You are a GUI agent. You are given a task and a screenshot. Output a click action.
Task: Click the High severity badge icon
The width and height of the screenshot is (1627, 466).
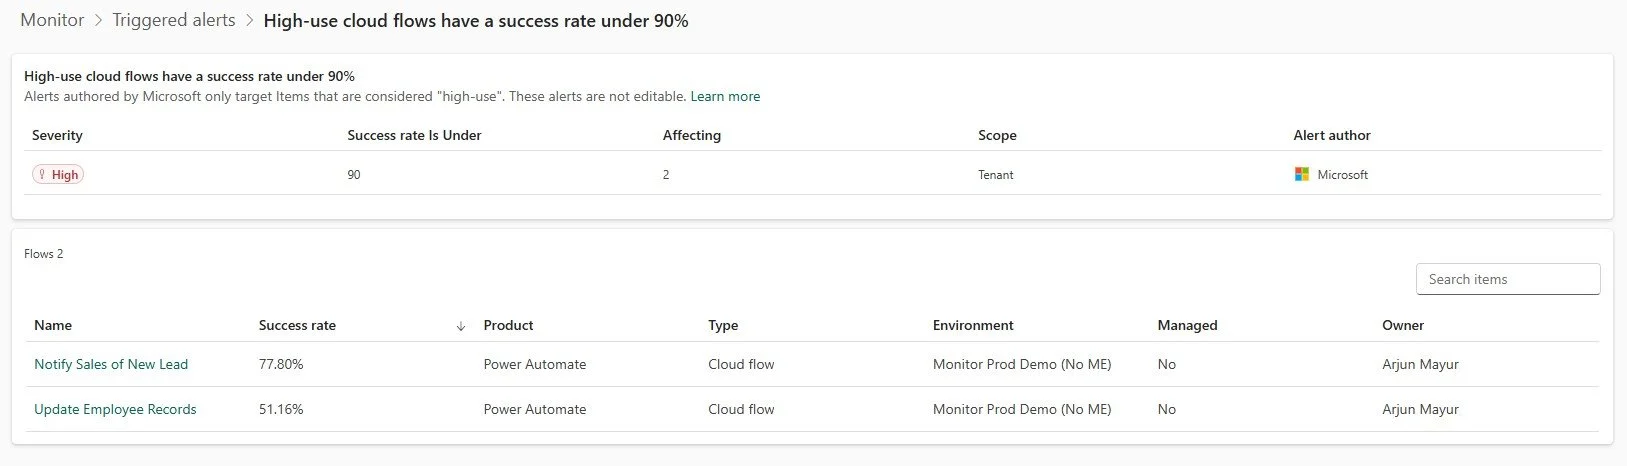pyautogui.click(x=42, y=174)
